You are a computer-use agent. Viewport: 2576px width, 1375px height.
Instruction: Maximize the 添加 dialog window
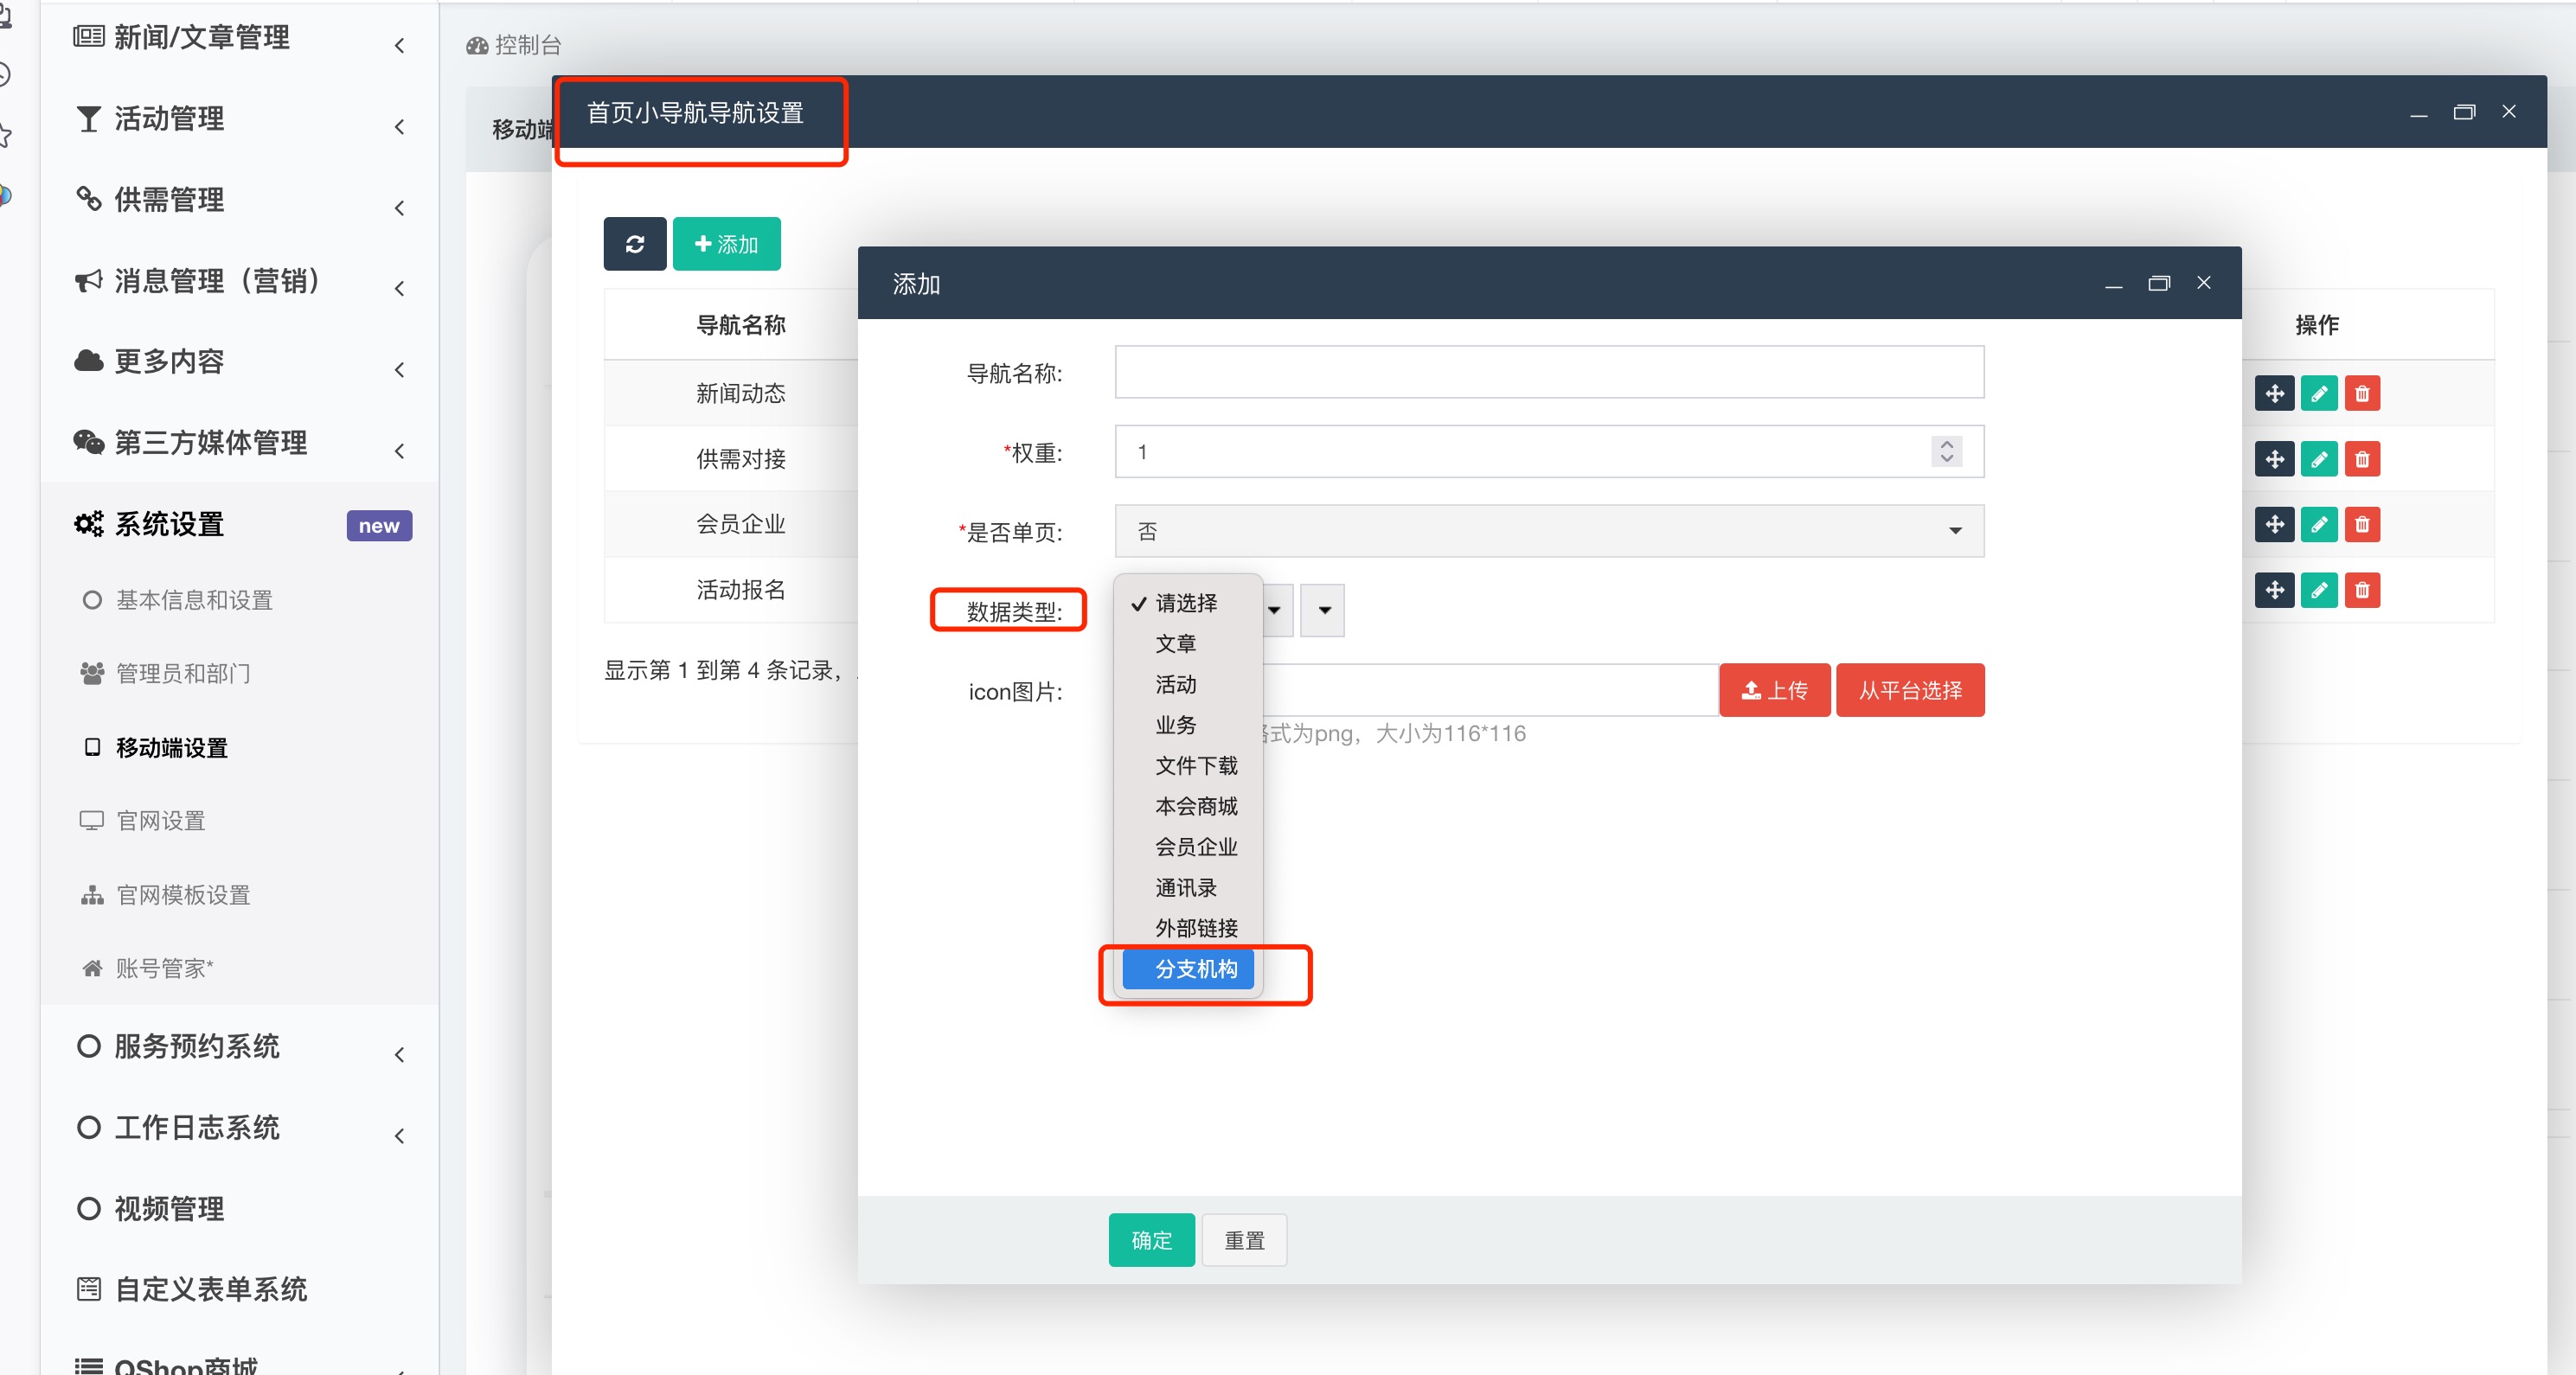pos(2158,284)
